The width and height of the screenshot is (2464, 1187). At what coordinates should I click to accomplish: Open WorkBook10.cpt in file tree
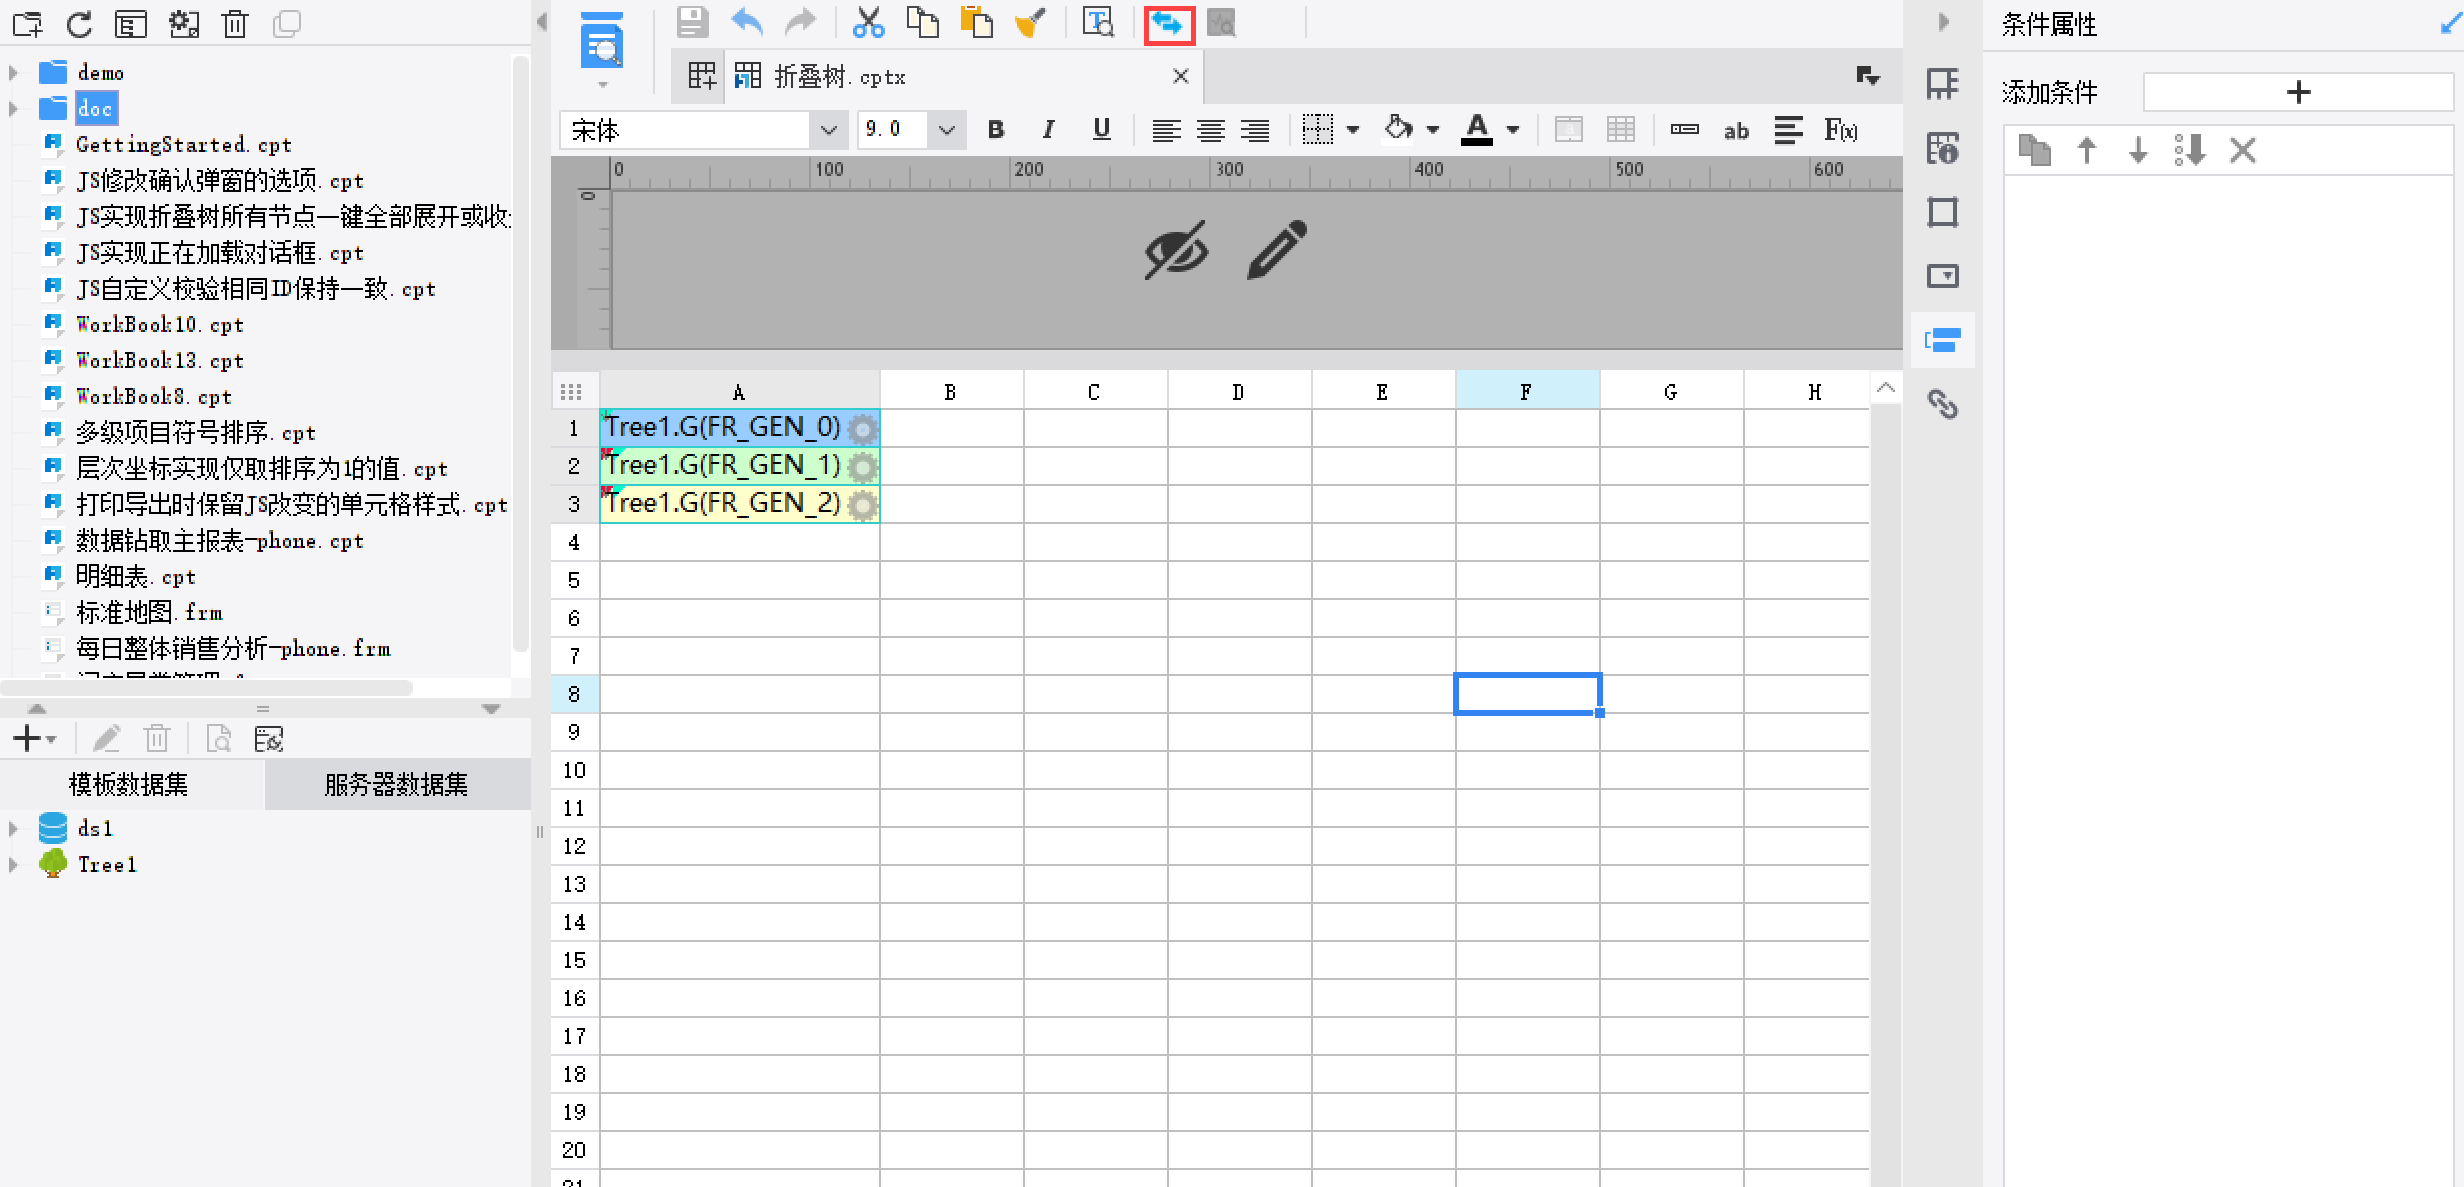[x=160, y=325]
